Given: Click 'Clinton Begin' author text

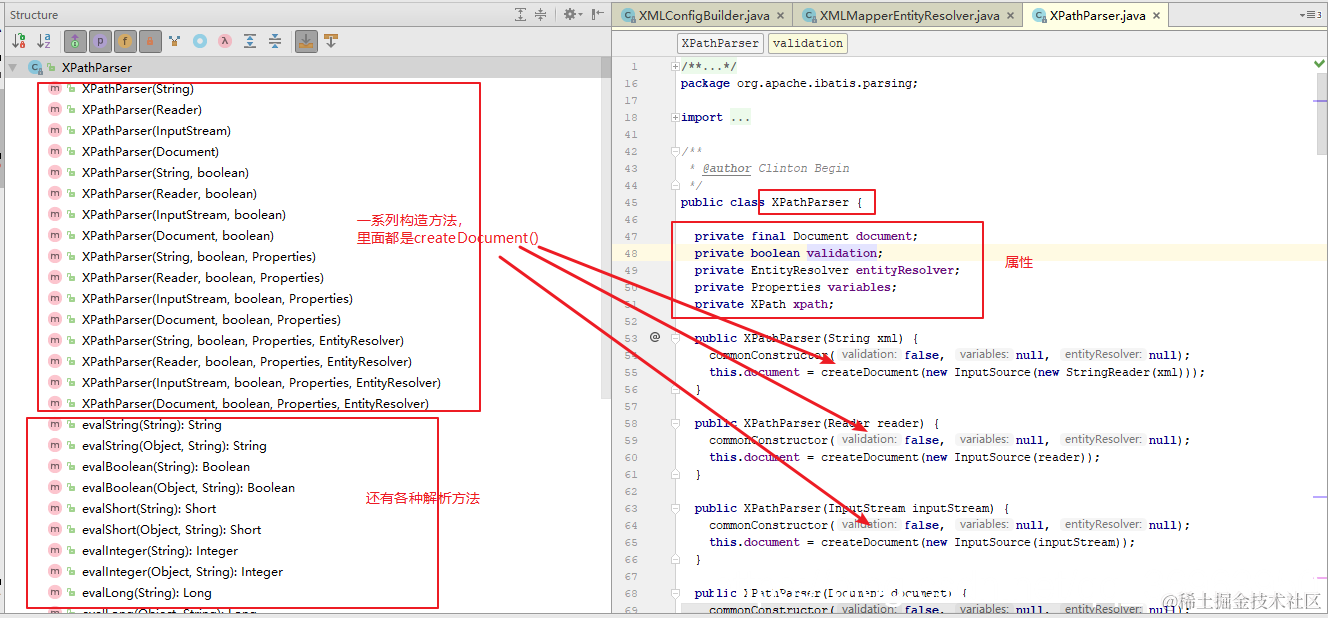Looking at the screenshot, I should [x=804, y=168].
